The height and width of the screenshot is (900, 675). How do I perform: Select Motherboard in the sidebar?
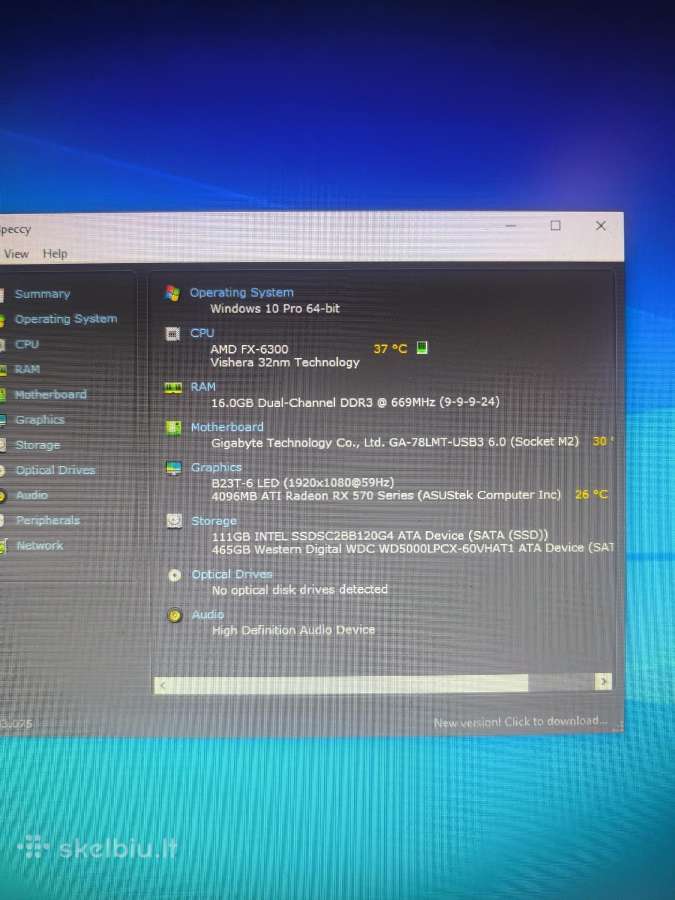coord(51,394)
